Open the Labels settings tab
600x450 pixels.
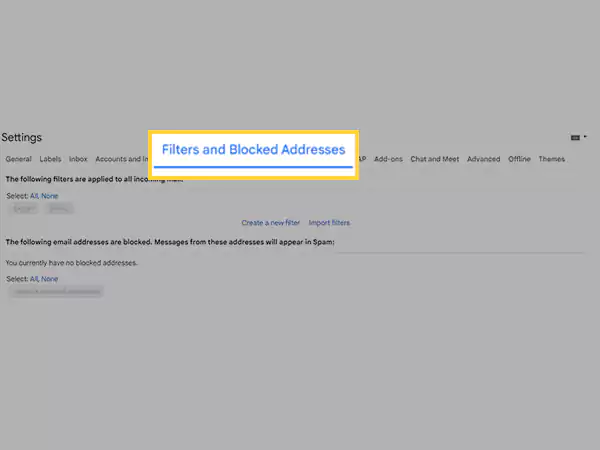pyautogui.click(x=50, y=159)
